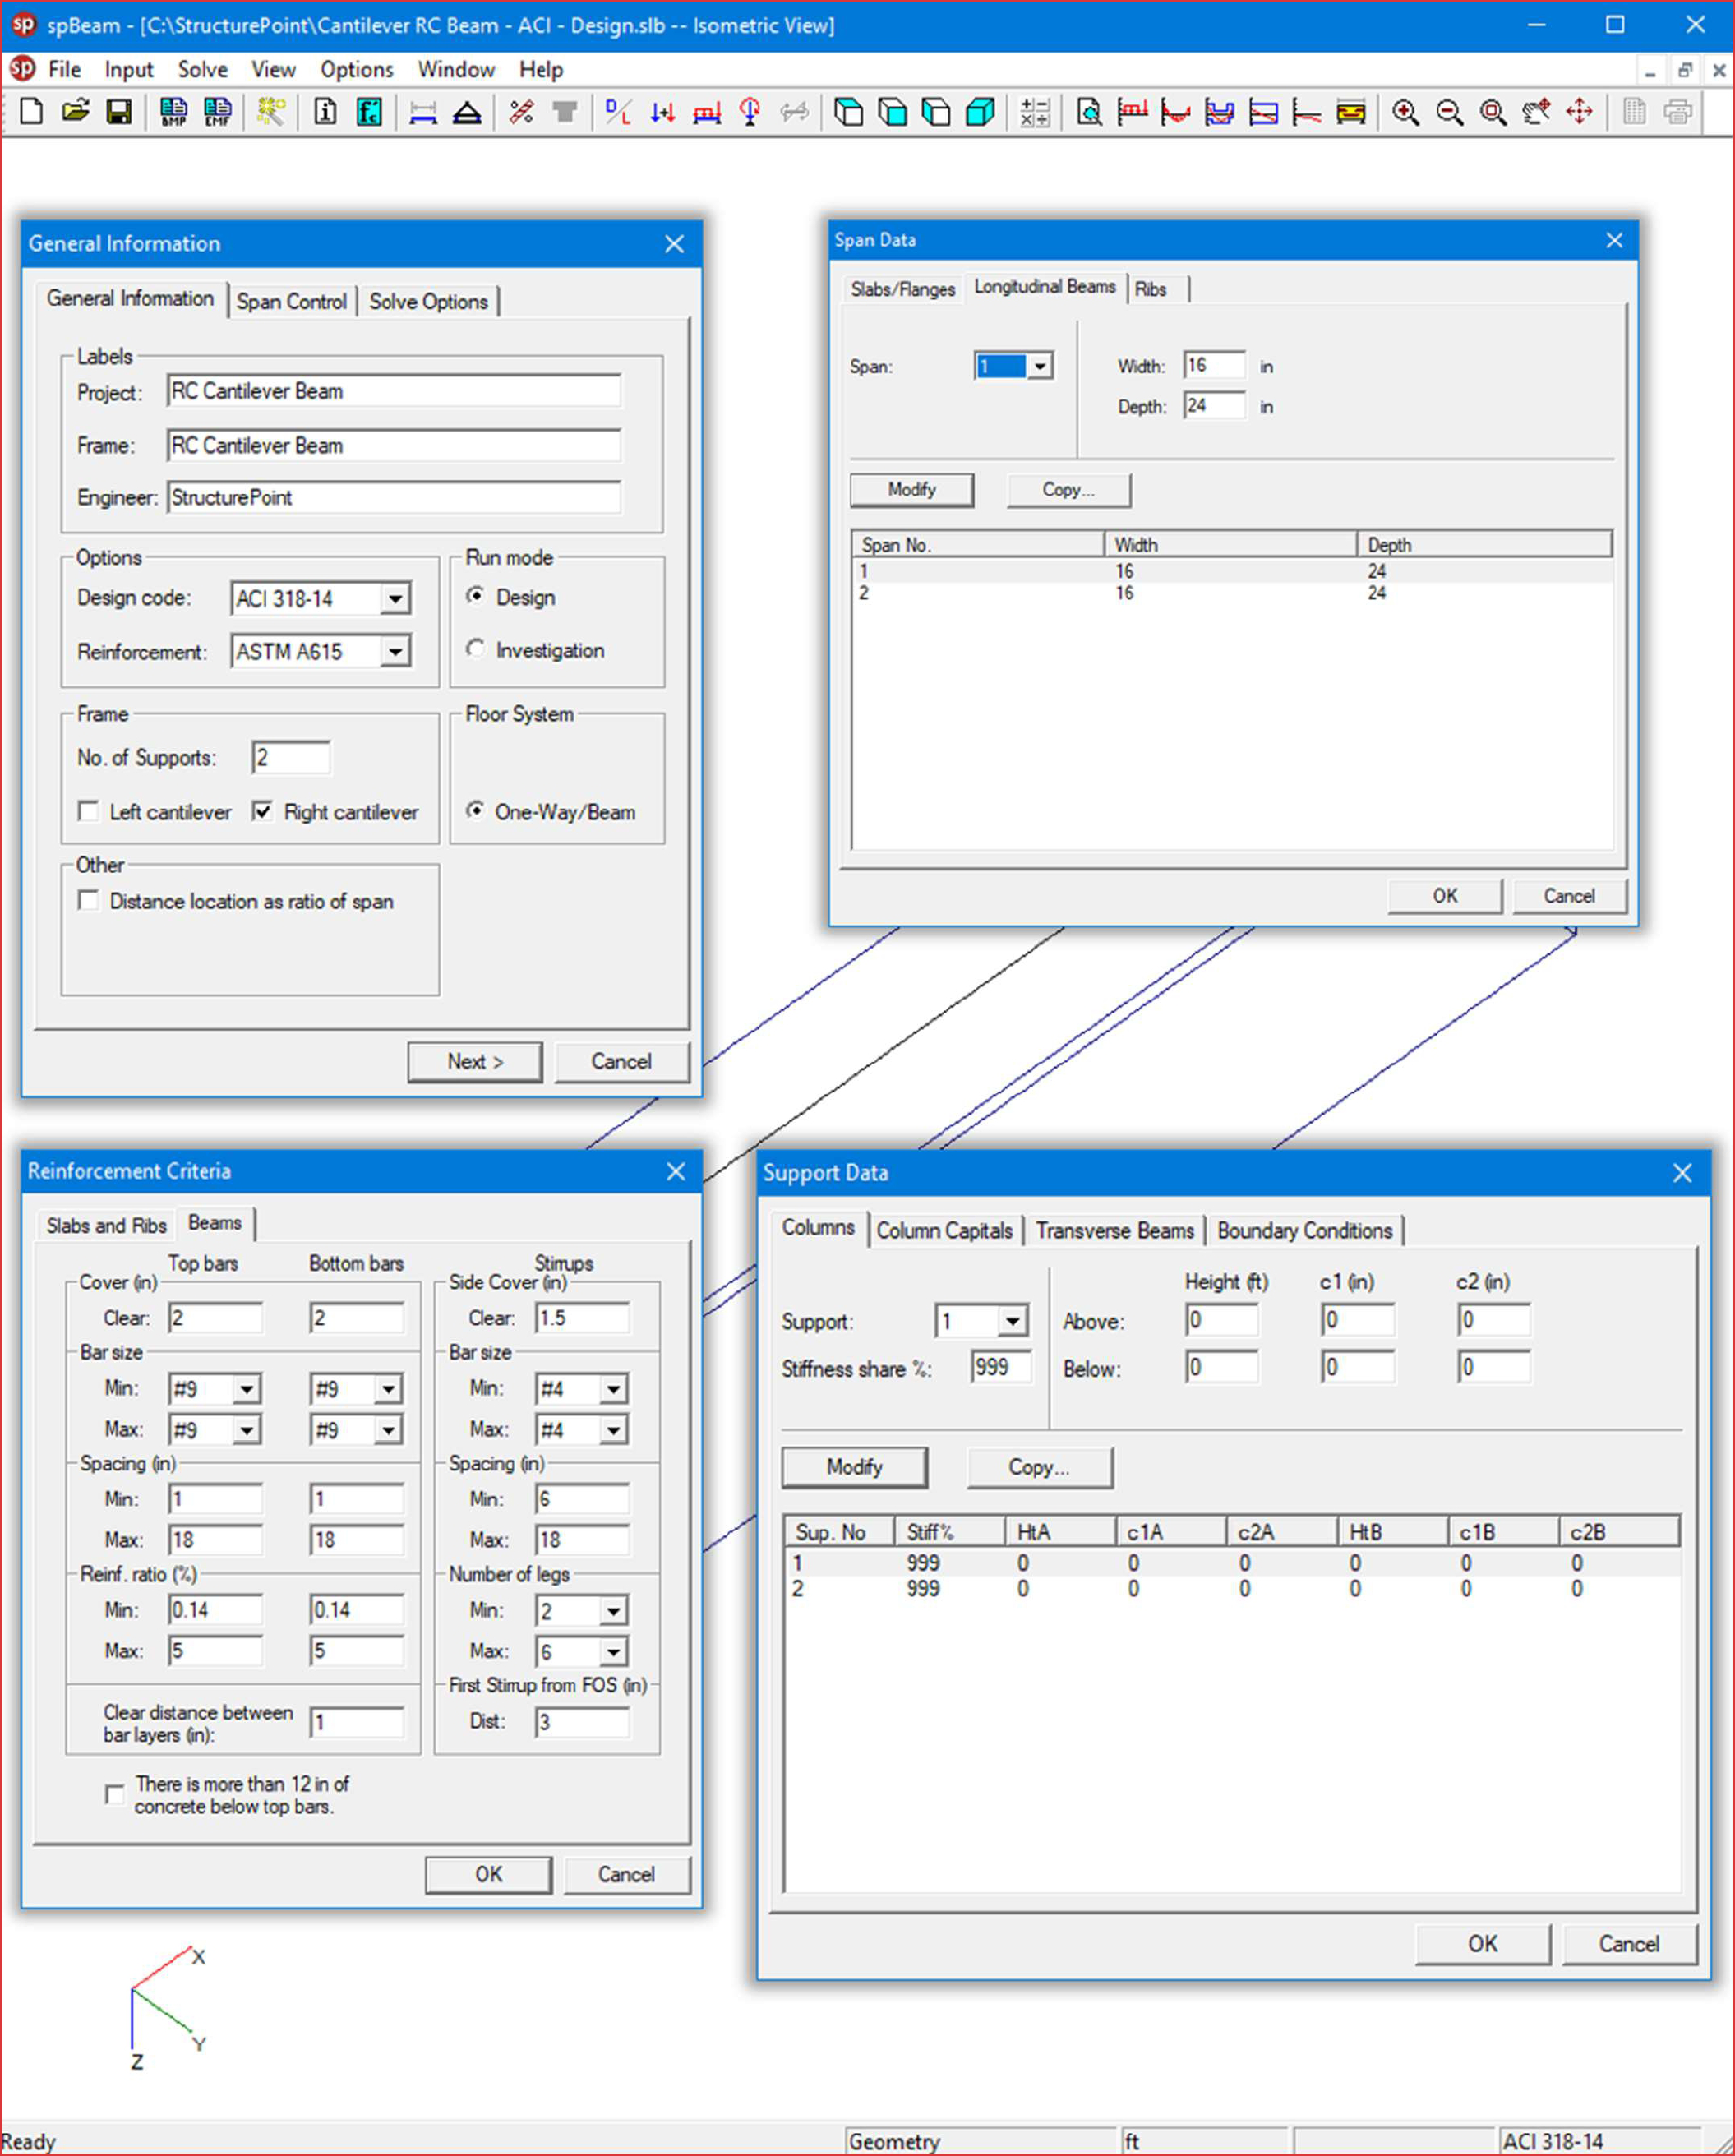The width and height of the screenshot is (1735, 2156).
Task: Switch to the solid isometric cube view
Action: pos(981,111)
